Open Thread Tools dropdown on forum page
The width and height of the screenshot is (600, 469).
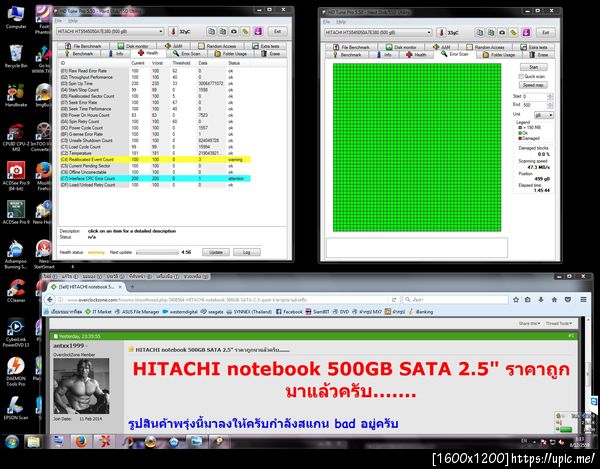point(559,324)
